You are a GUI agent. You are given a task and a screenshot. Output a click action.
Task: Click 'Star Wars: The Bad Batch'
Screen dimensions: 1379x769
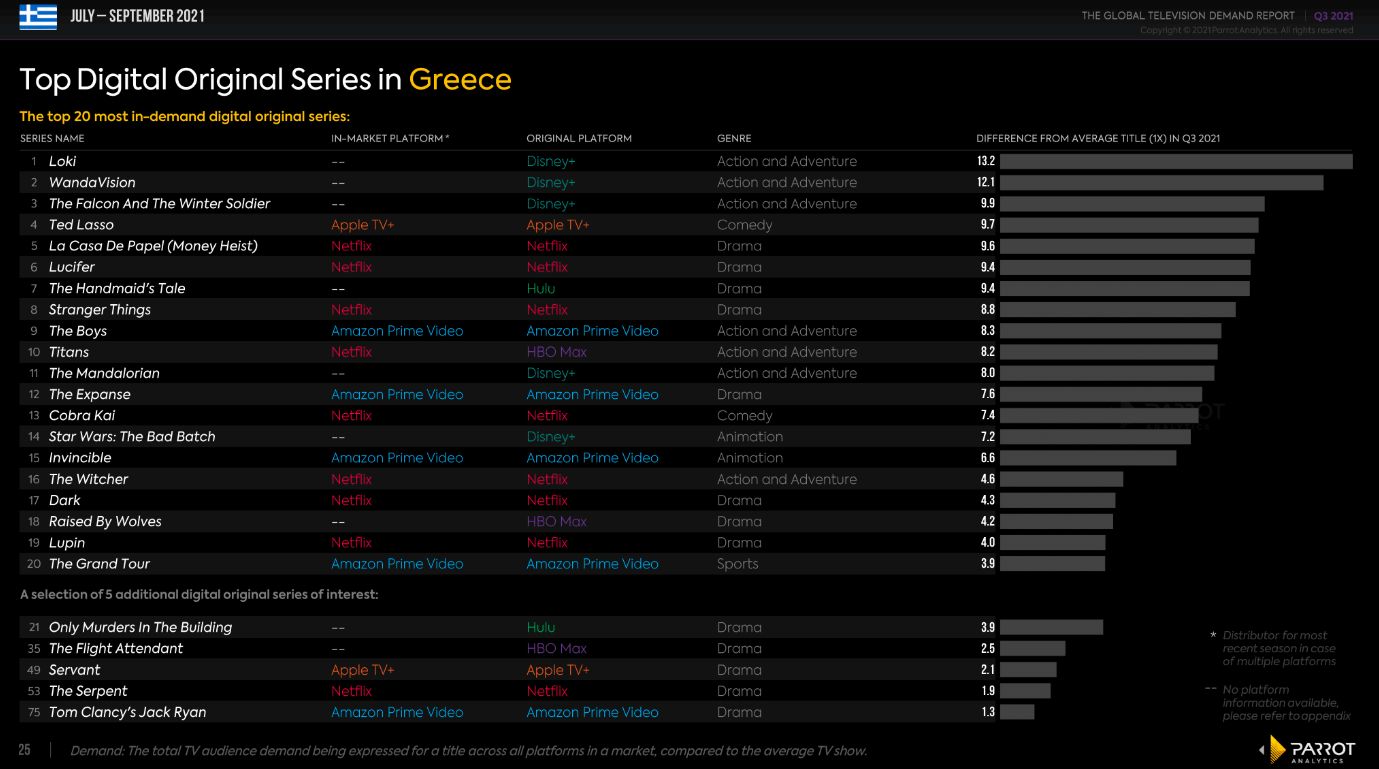click(x=132, y=436)
